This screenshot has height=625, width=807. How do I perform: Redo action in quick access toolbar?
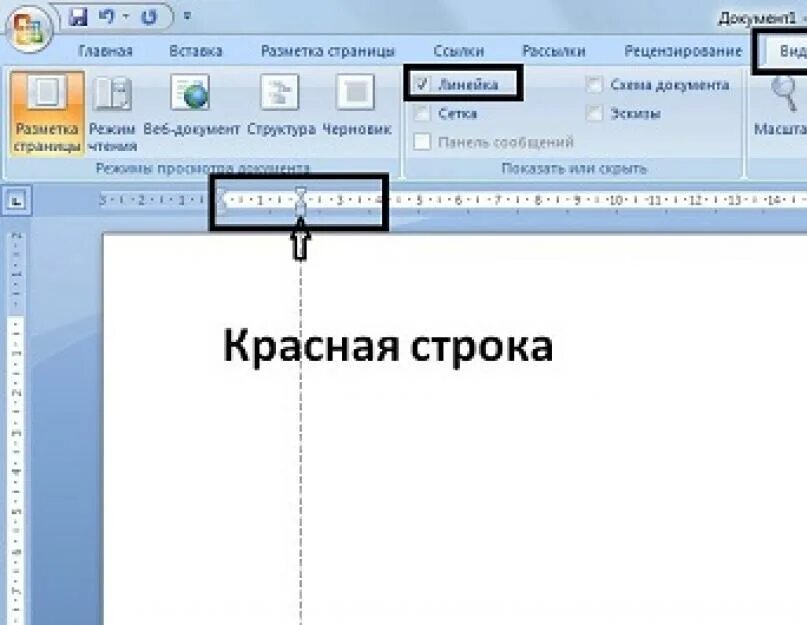(149, 17)
